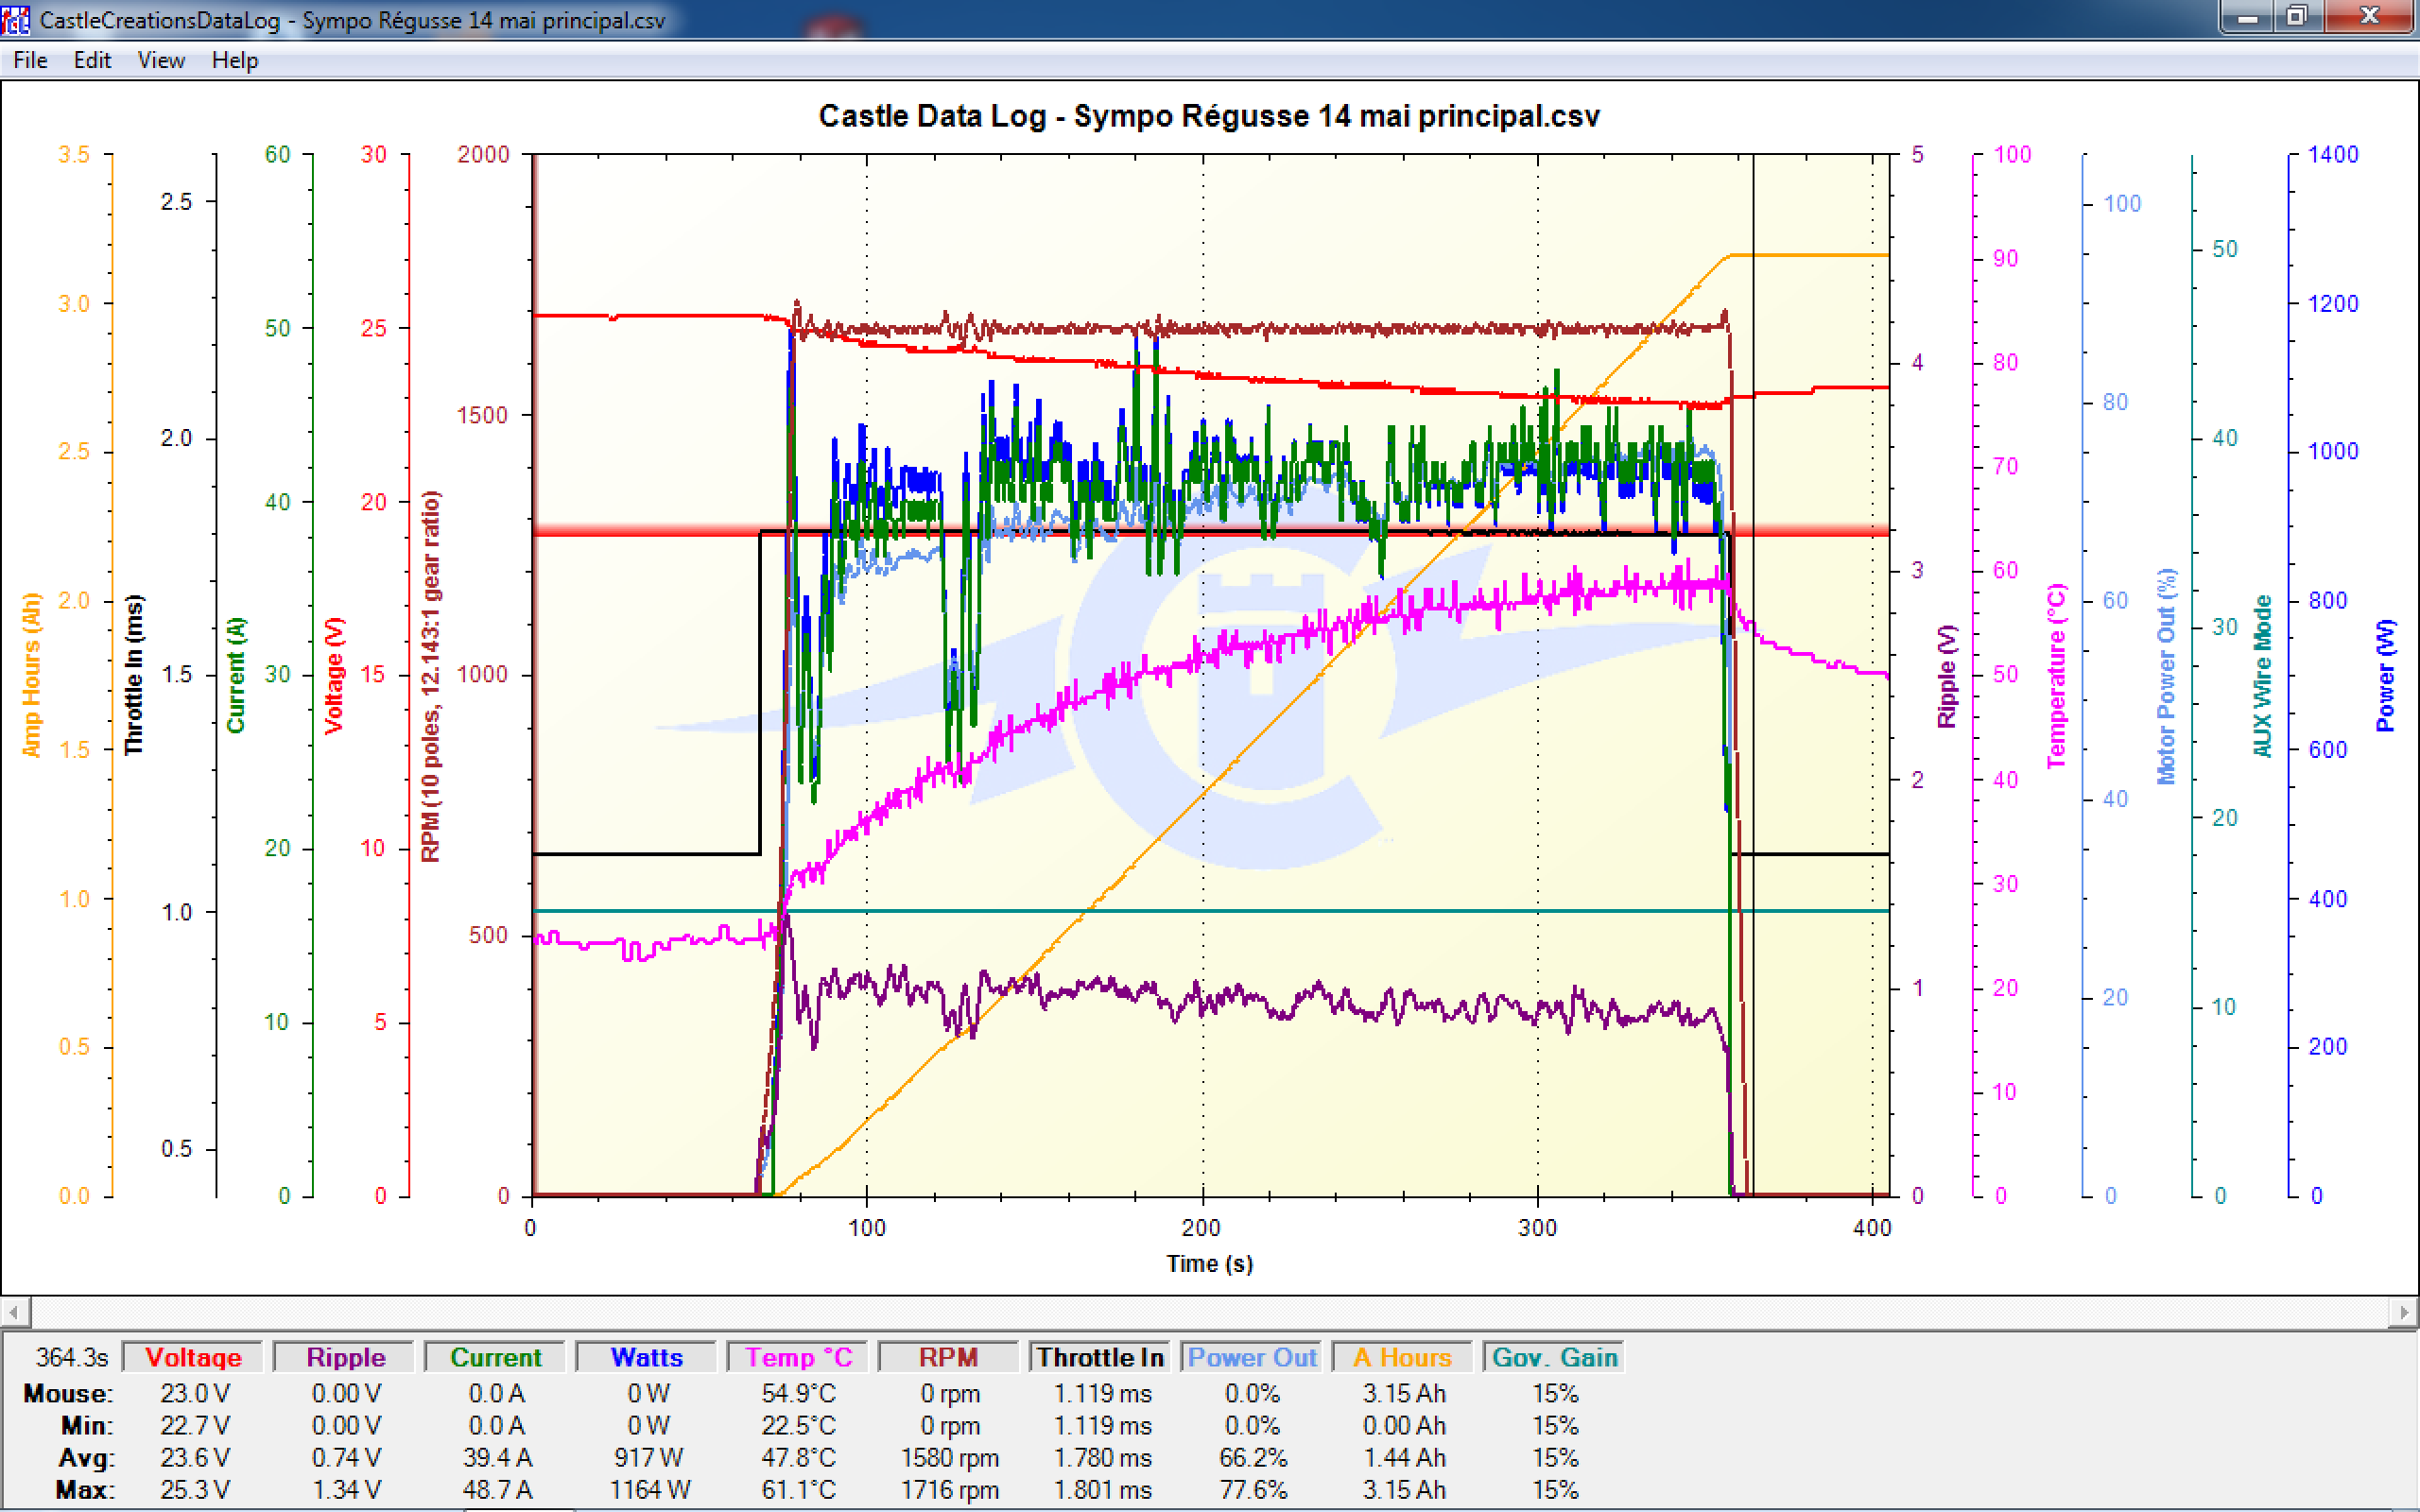Toggle the RPM series button
The height and width of the screenshot is (1512, 2420).
tap(948, 1357)
